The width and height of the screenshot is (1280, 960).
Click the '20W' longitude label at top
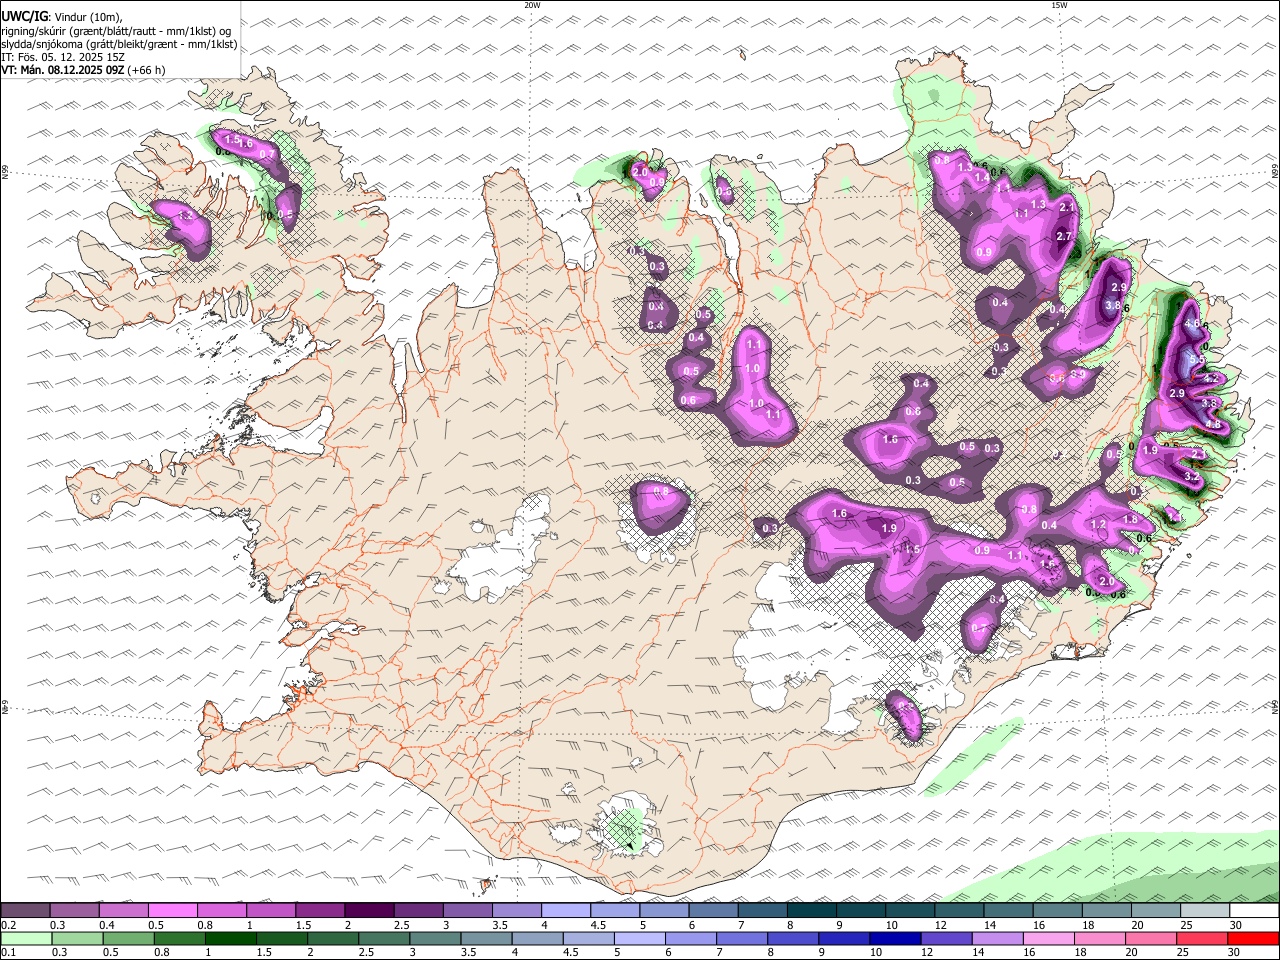click(532, 5)
